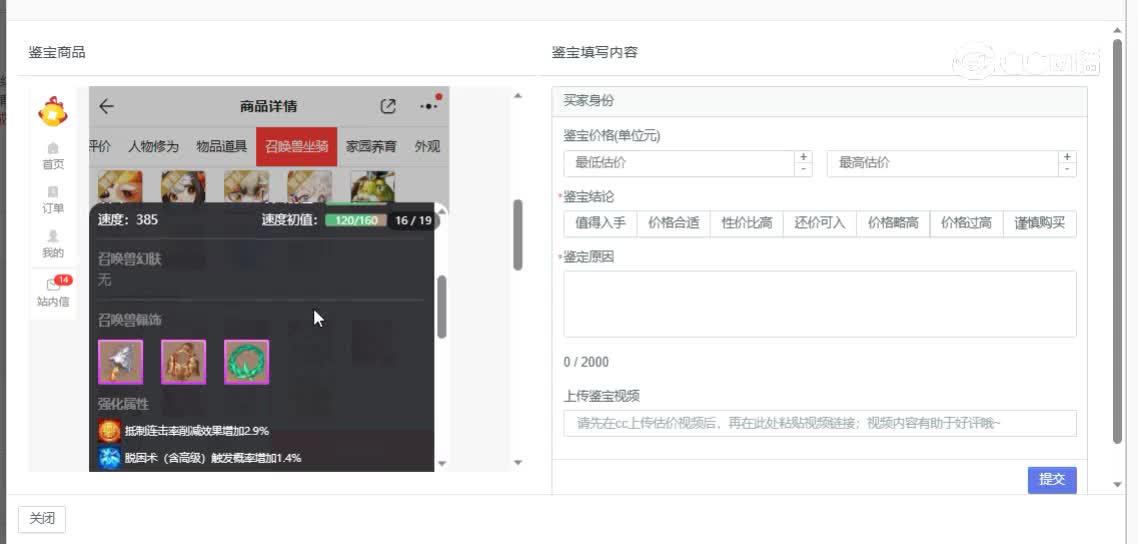Click 脱困术（含高级）触发概率增加1.4% text
The image size is (1138, 544).
click(213, 458)
